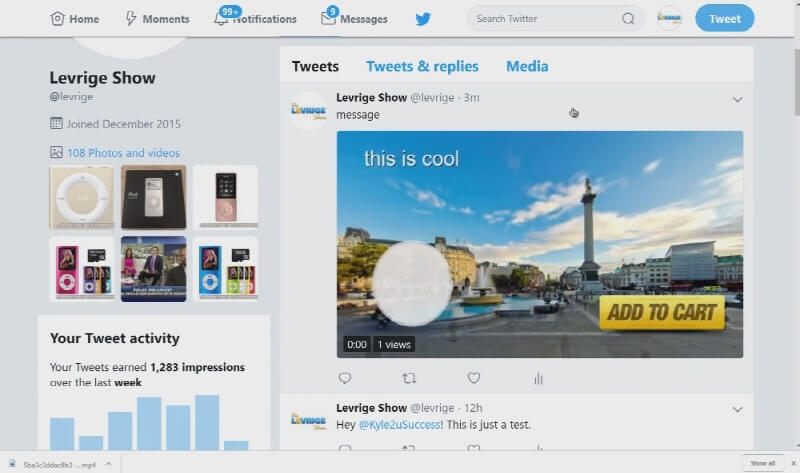800x473 pixels.
Task: Open the pink MP3 player thumbnail
Action: pos(226,197)
